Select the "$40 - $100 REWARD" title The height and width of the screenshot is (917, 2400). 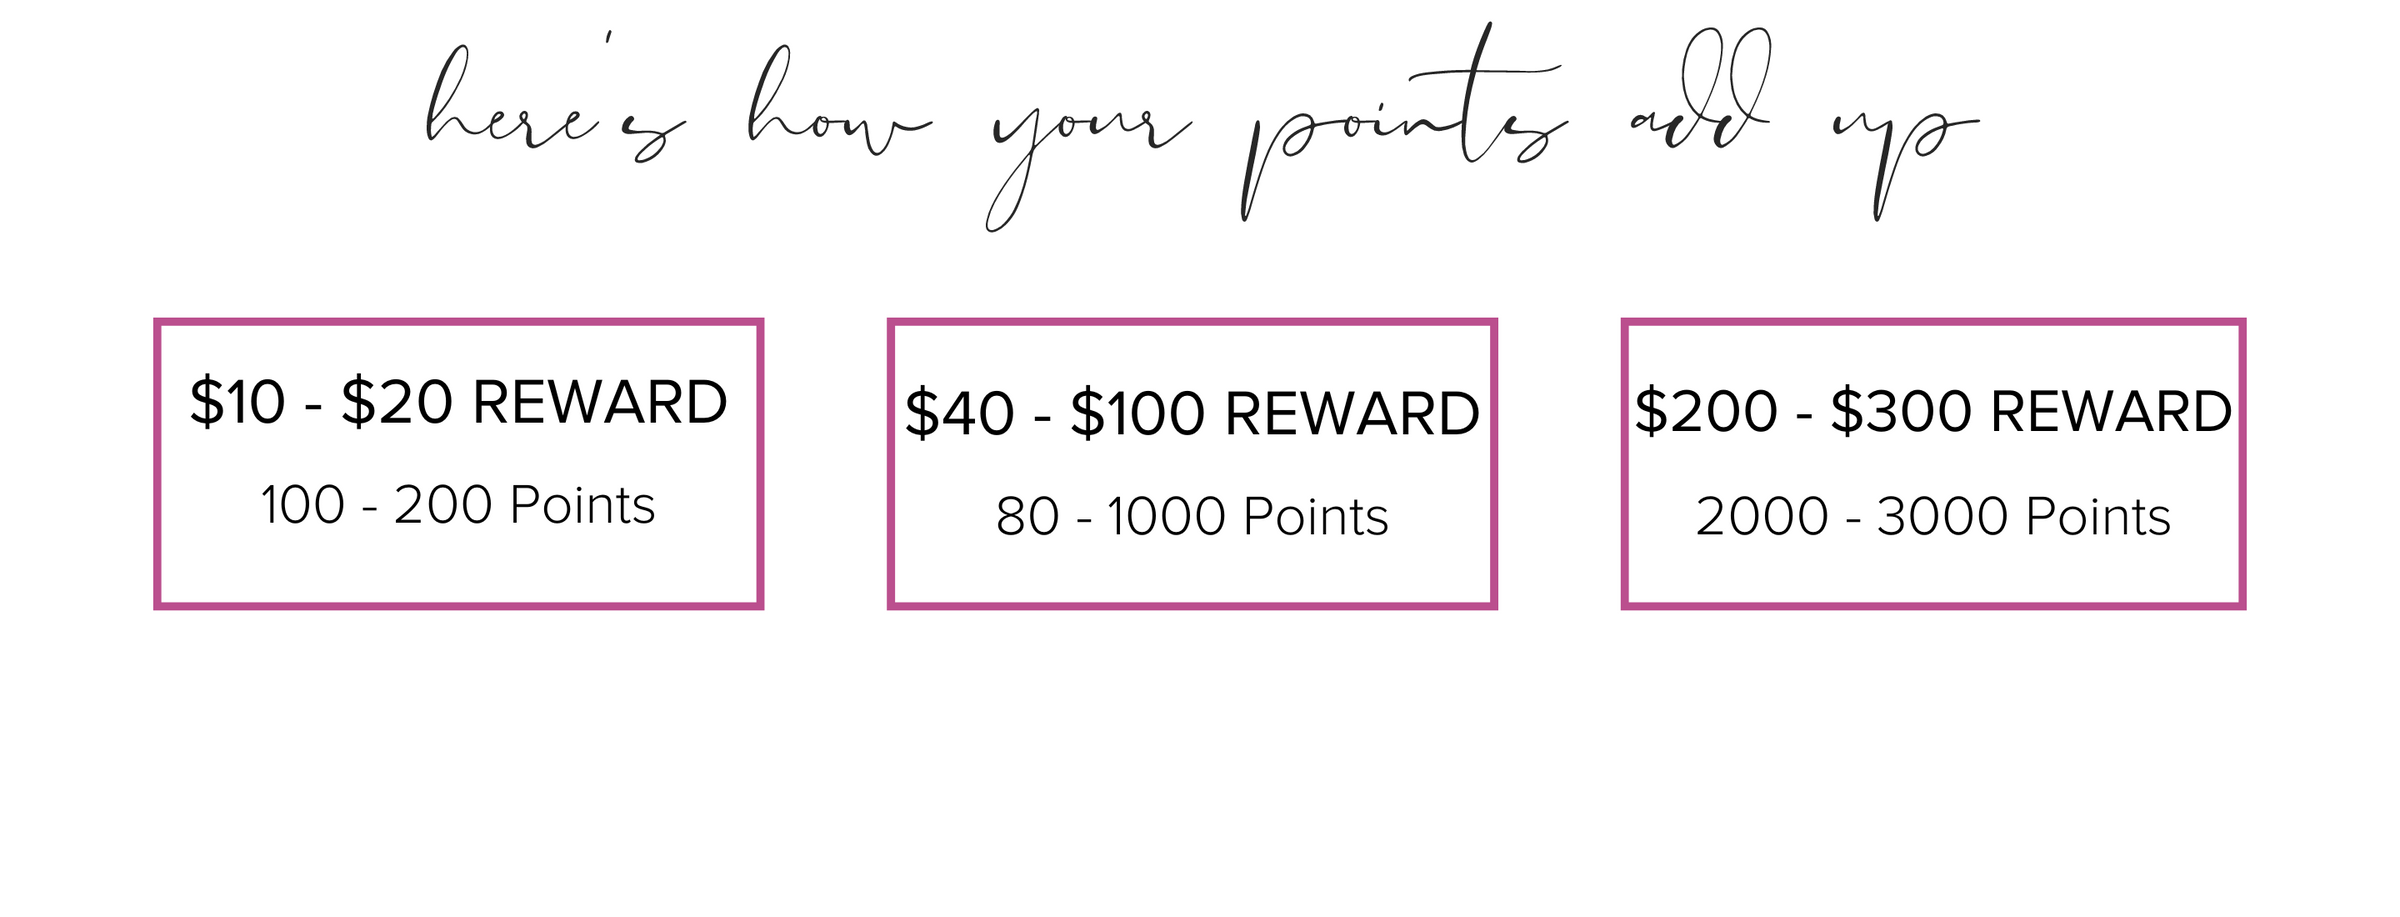point(1191,414)
